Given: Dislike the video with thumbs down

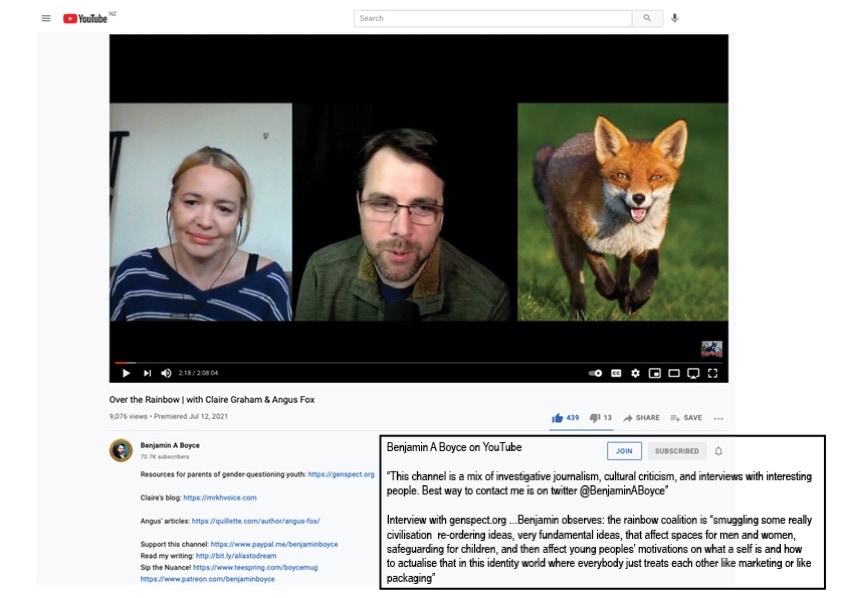Looking at the screenshot, I should click(x=595, y=418).
